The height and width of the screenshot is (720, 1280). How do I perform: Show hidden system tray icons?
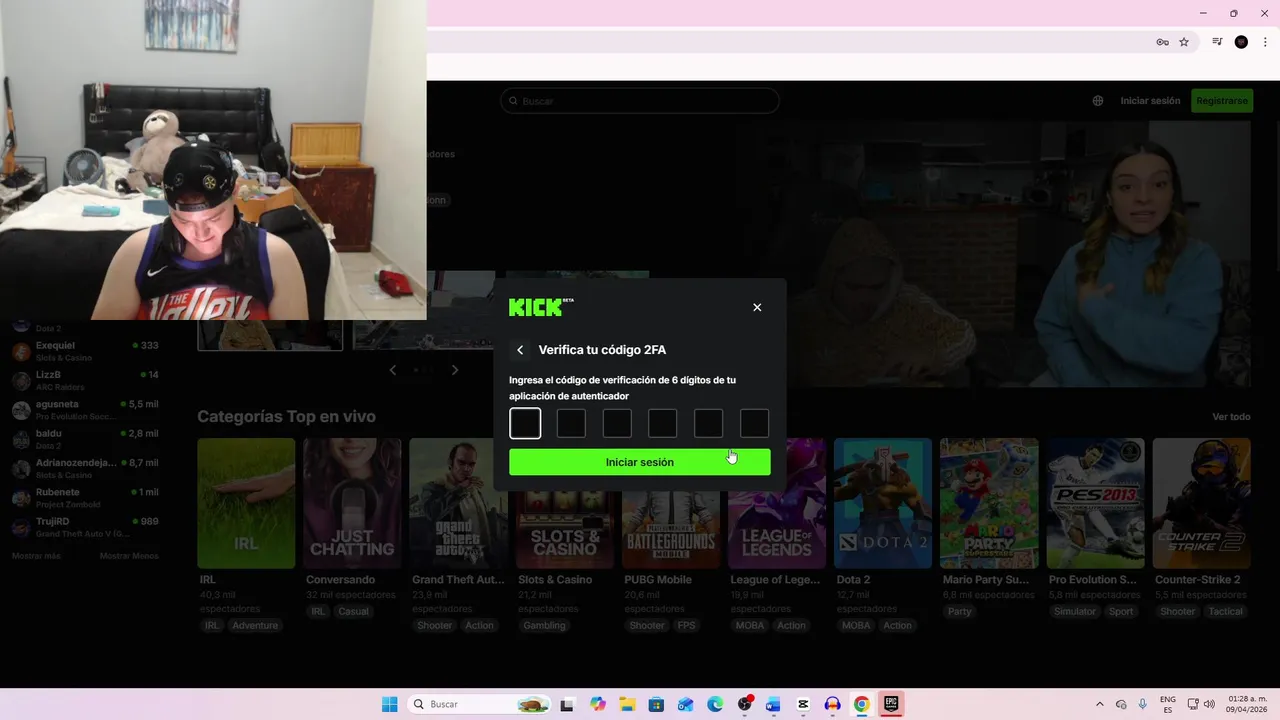click(x=1100, y=704)
